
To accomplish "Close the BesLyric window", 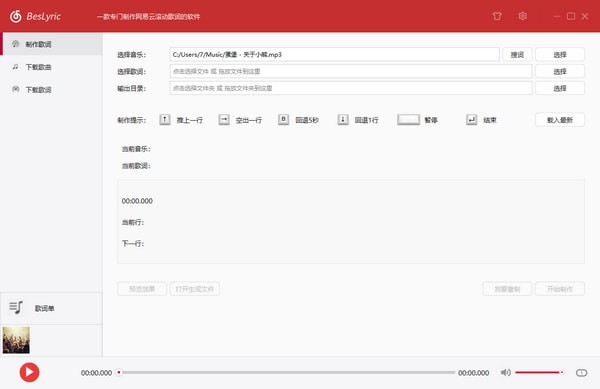I will click(585, 16).
